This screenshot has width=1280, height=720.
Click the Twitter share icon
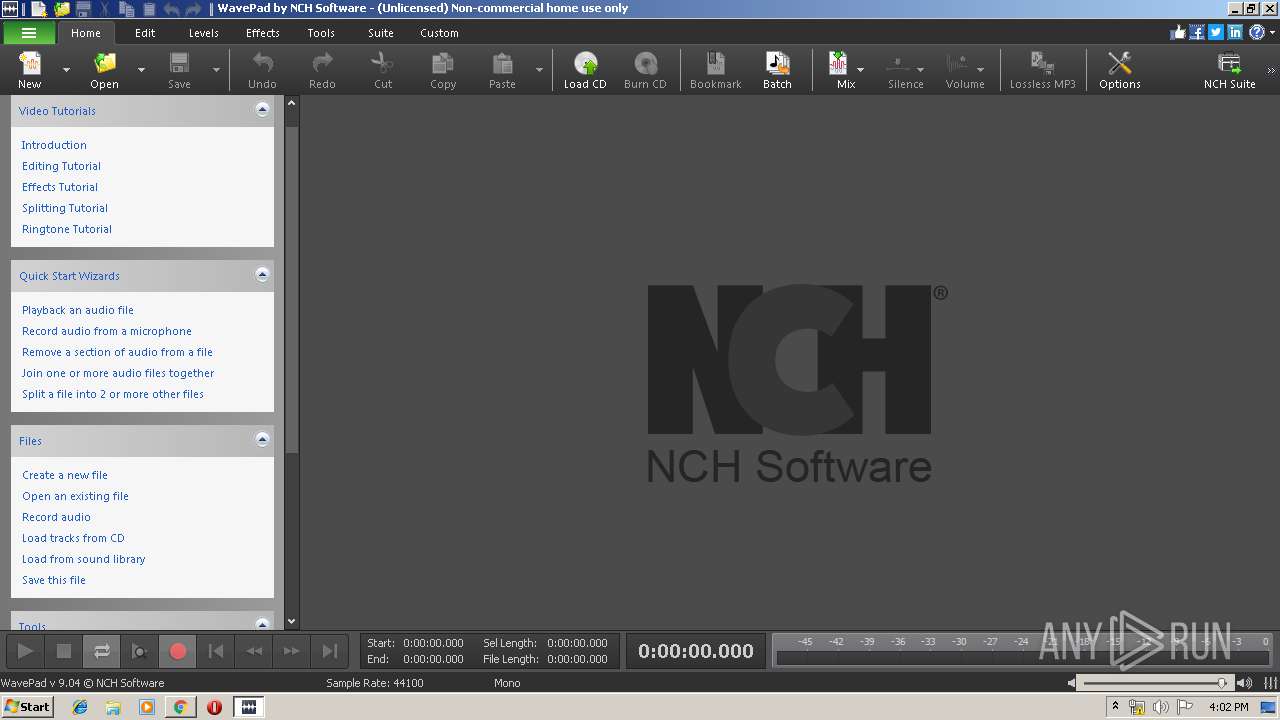tap(1216, 32)
